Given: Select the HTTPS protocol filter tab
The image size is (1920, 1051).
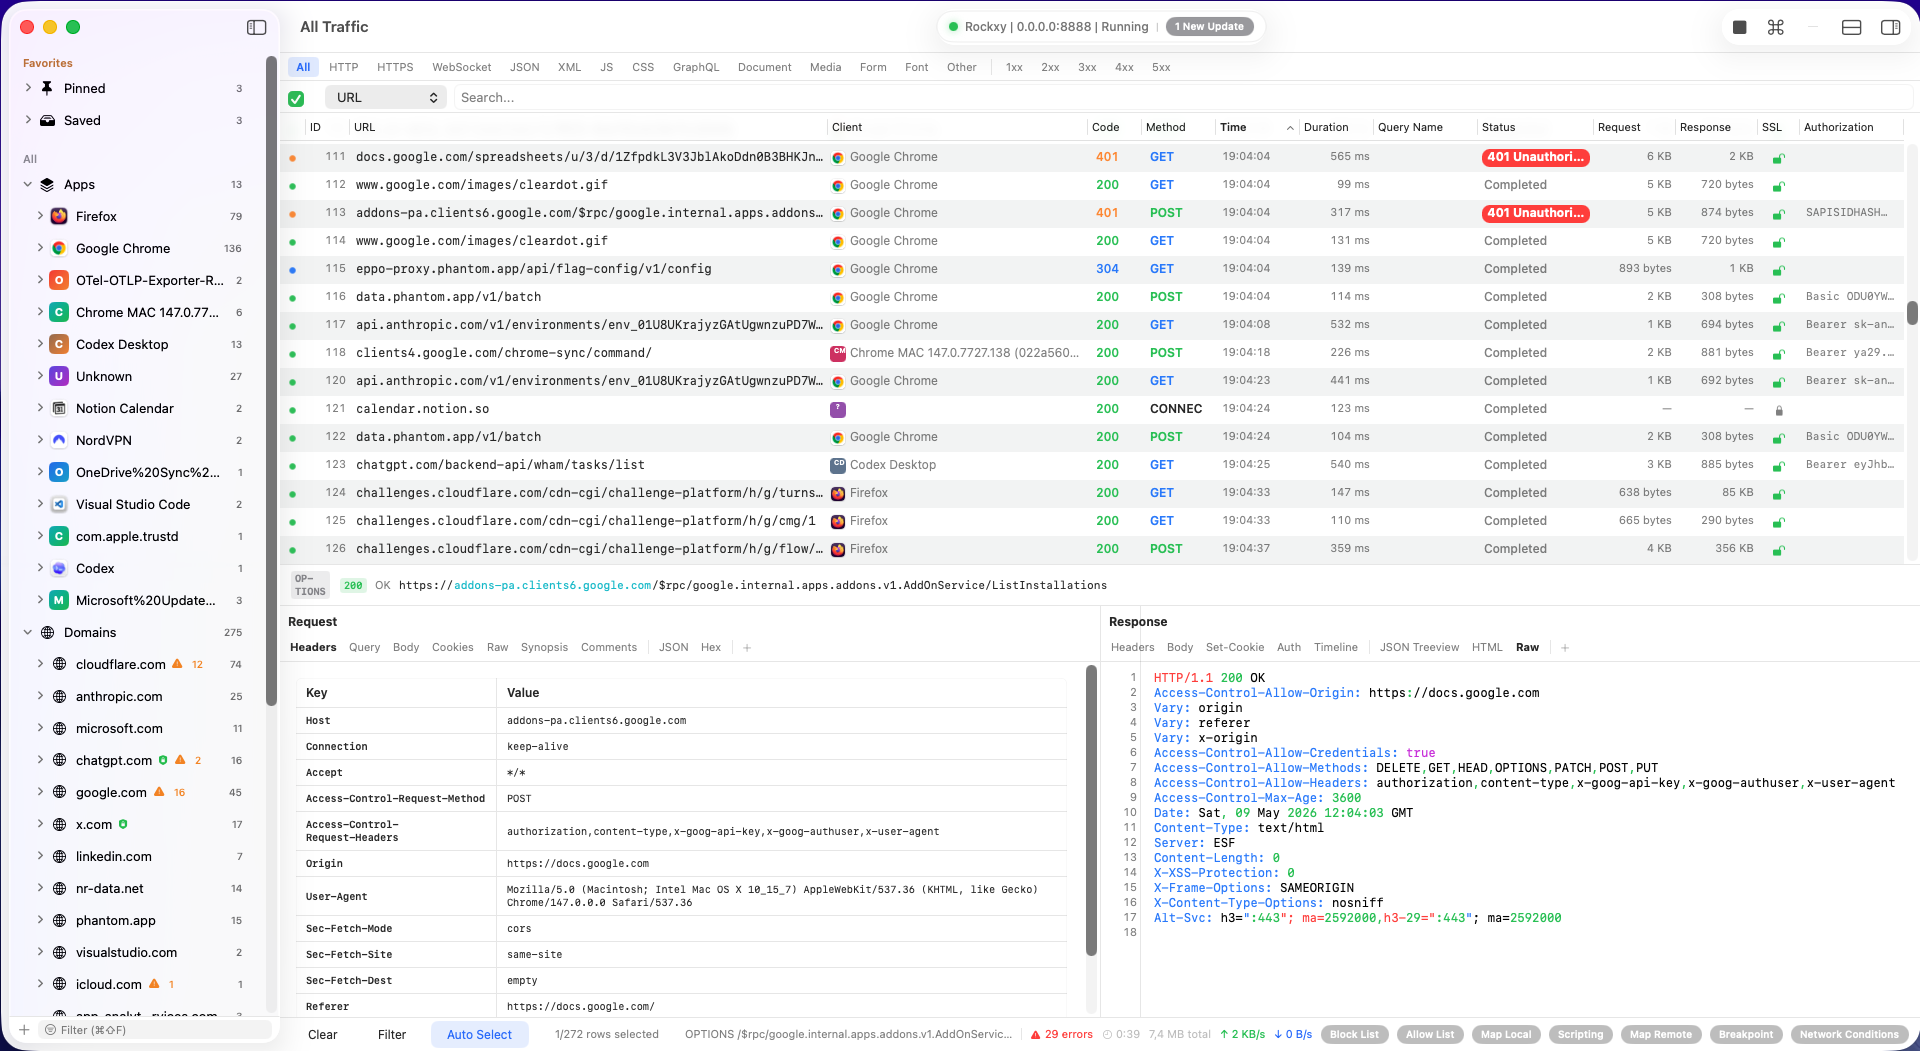Looking at the screenshot, I should [x=395, y=67].
